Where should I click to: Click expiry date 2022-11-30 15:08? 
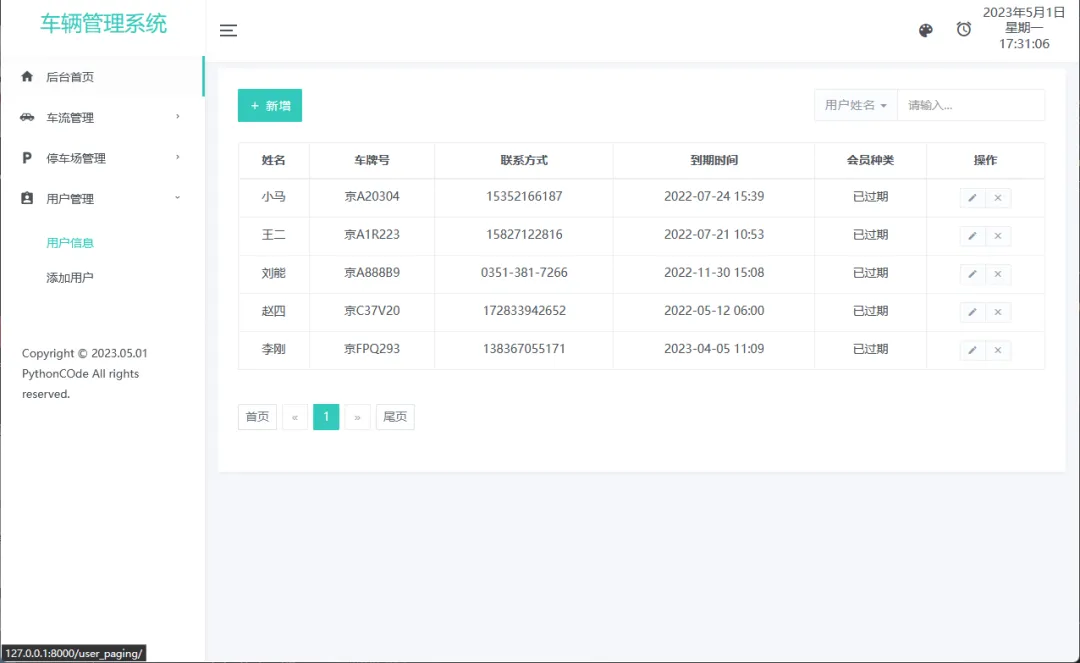pyautogui.click(x=714, y=273)
